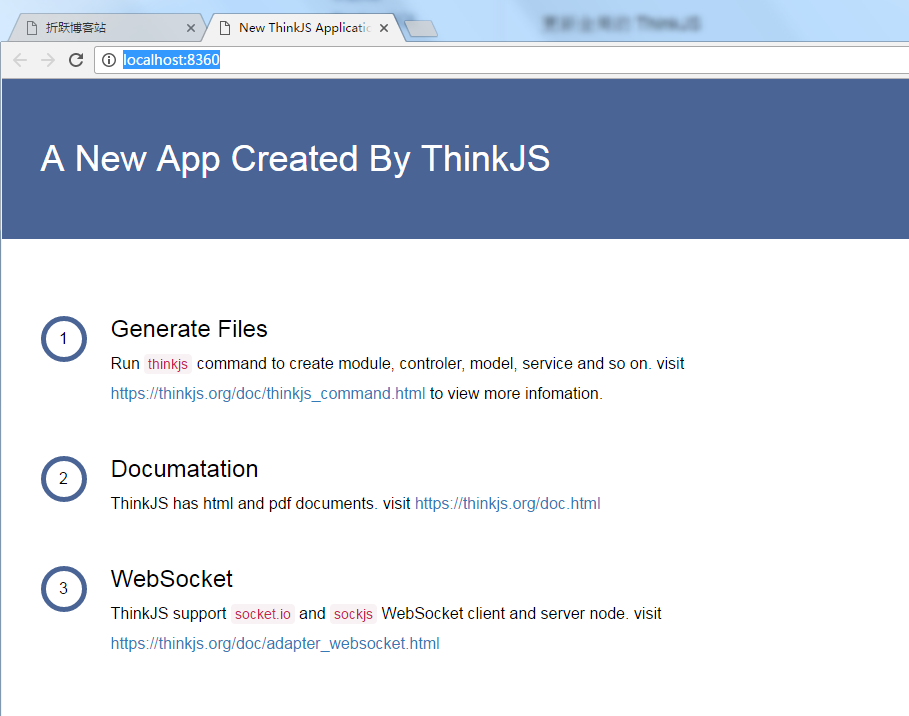Click page icon on New ThinkJS tab

point(225,28)
